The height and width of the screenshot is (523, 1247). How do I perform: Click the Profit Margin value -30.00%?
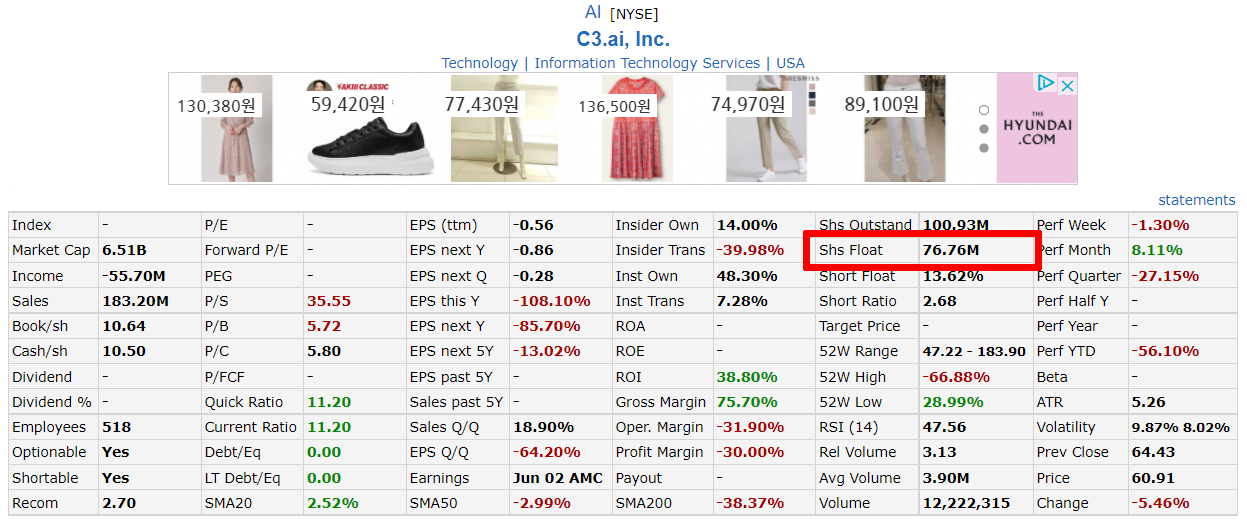coord(751,452)
